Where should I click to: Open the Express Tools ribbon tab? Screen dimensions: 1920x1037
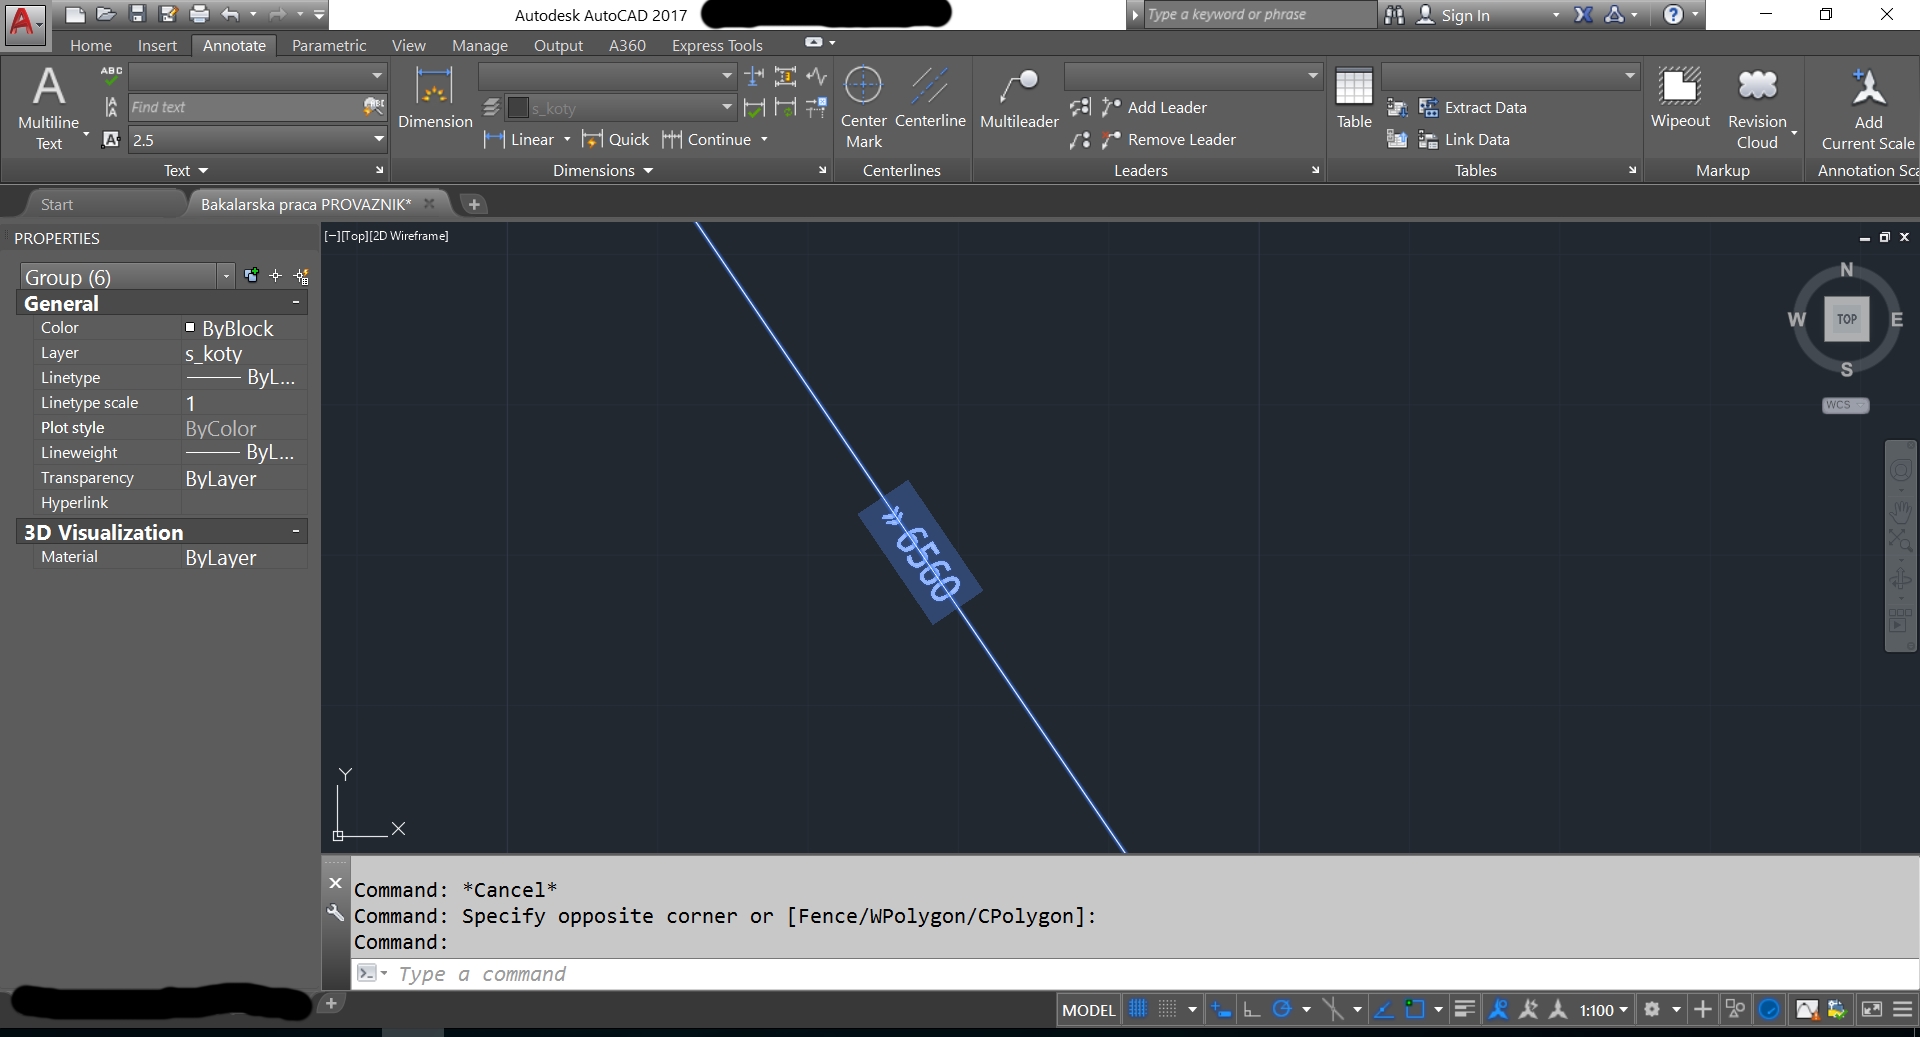pos(717,45)
